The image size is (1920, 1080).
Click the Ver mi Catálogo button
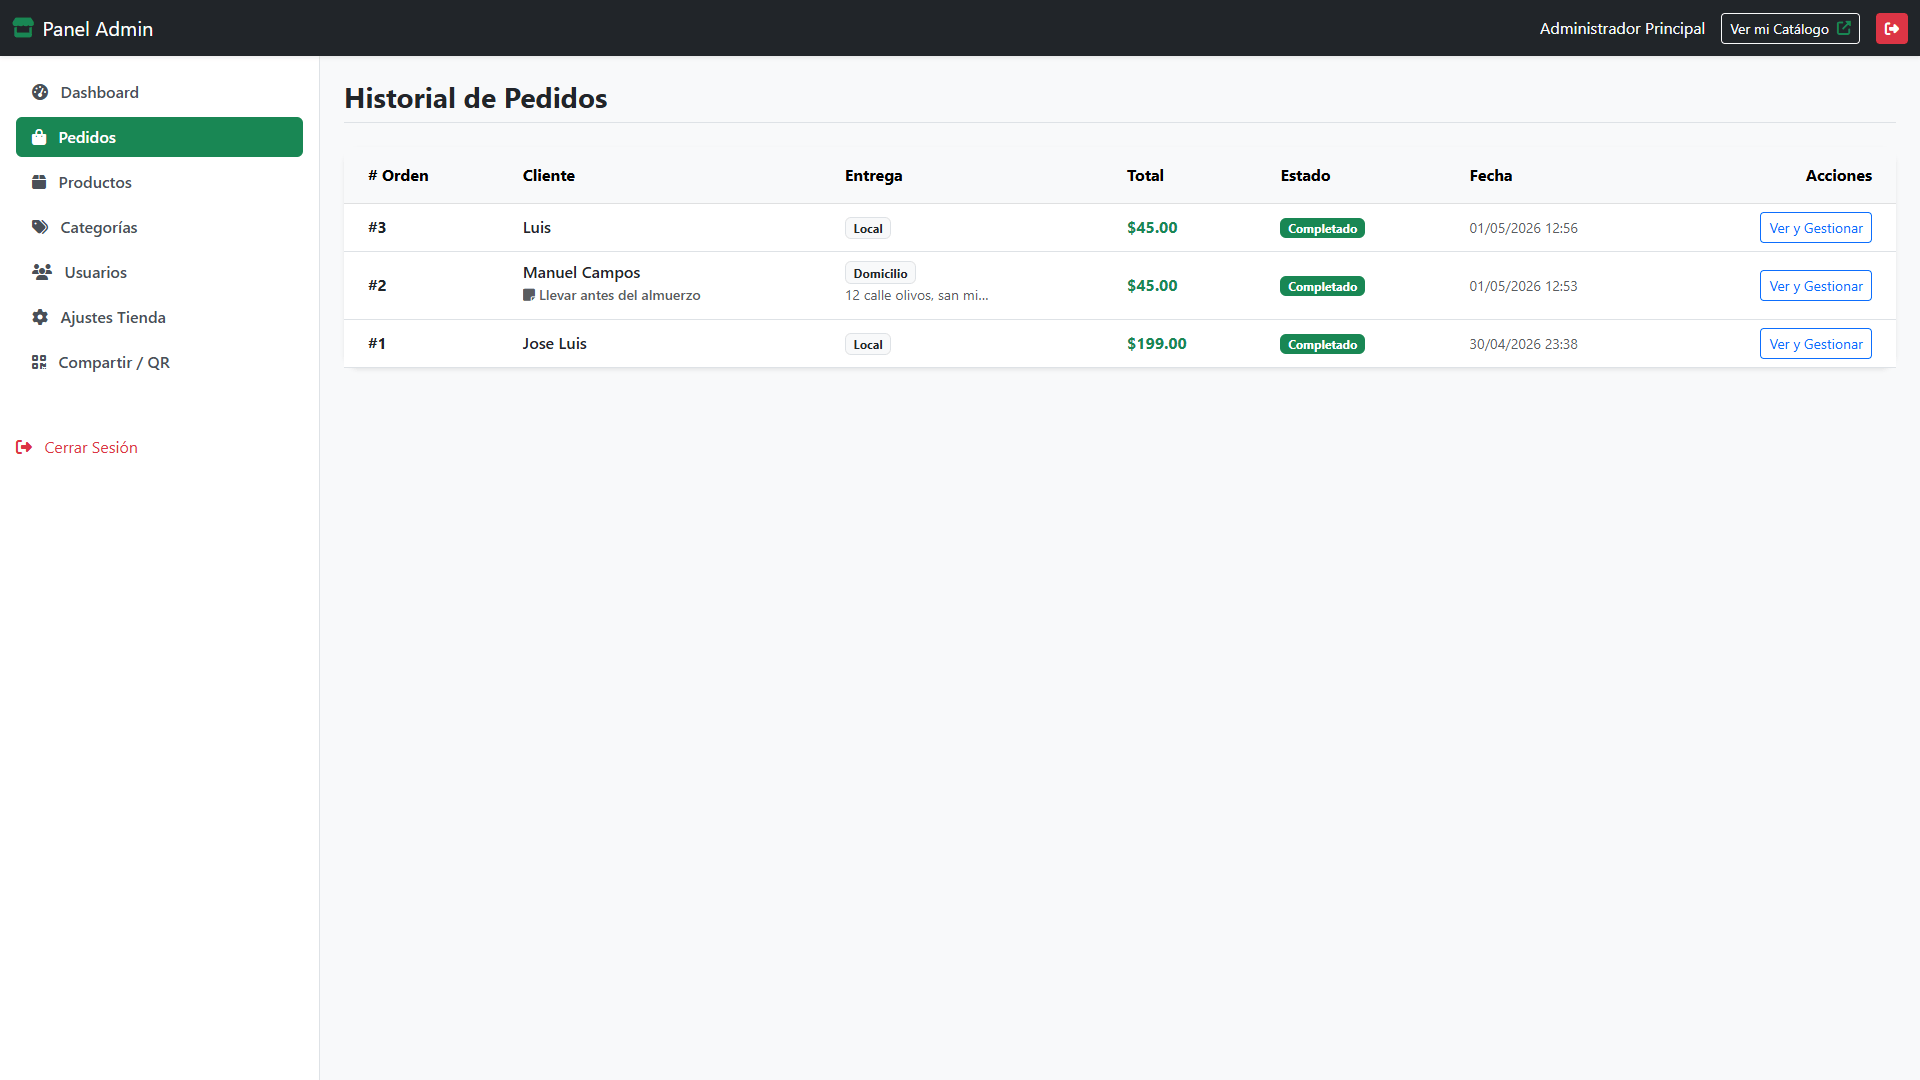(x=1789, y=28)
